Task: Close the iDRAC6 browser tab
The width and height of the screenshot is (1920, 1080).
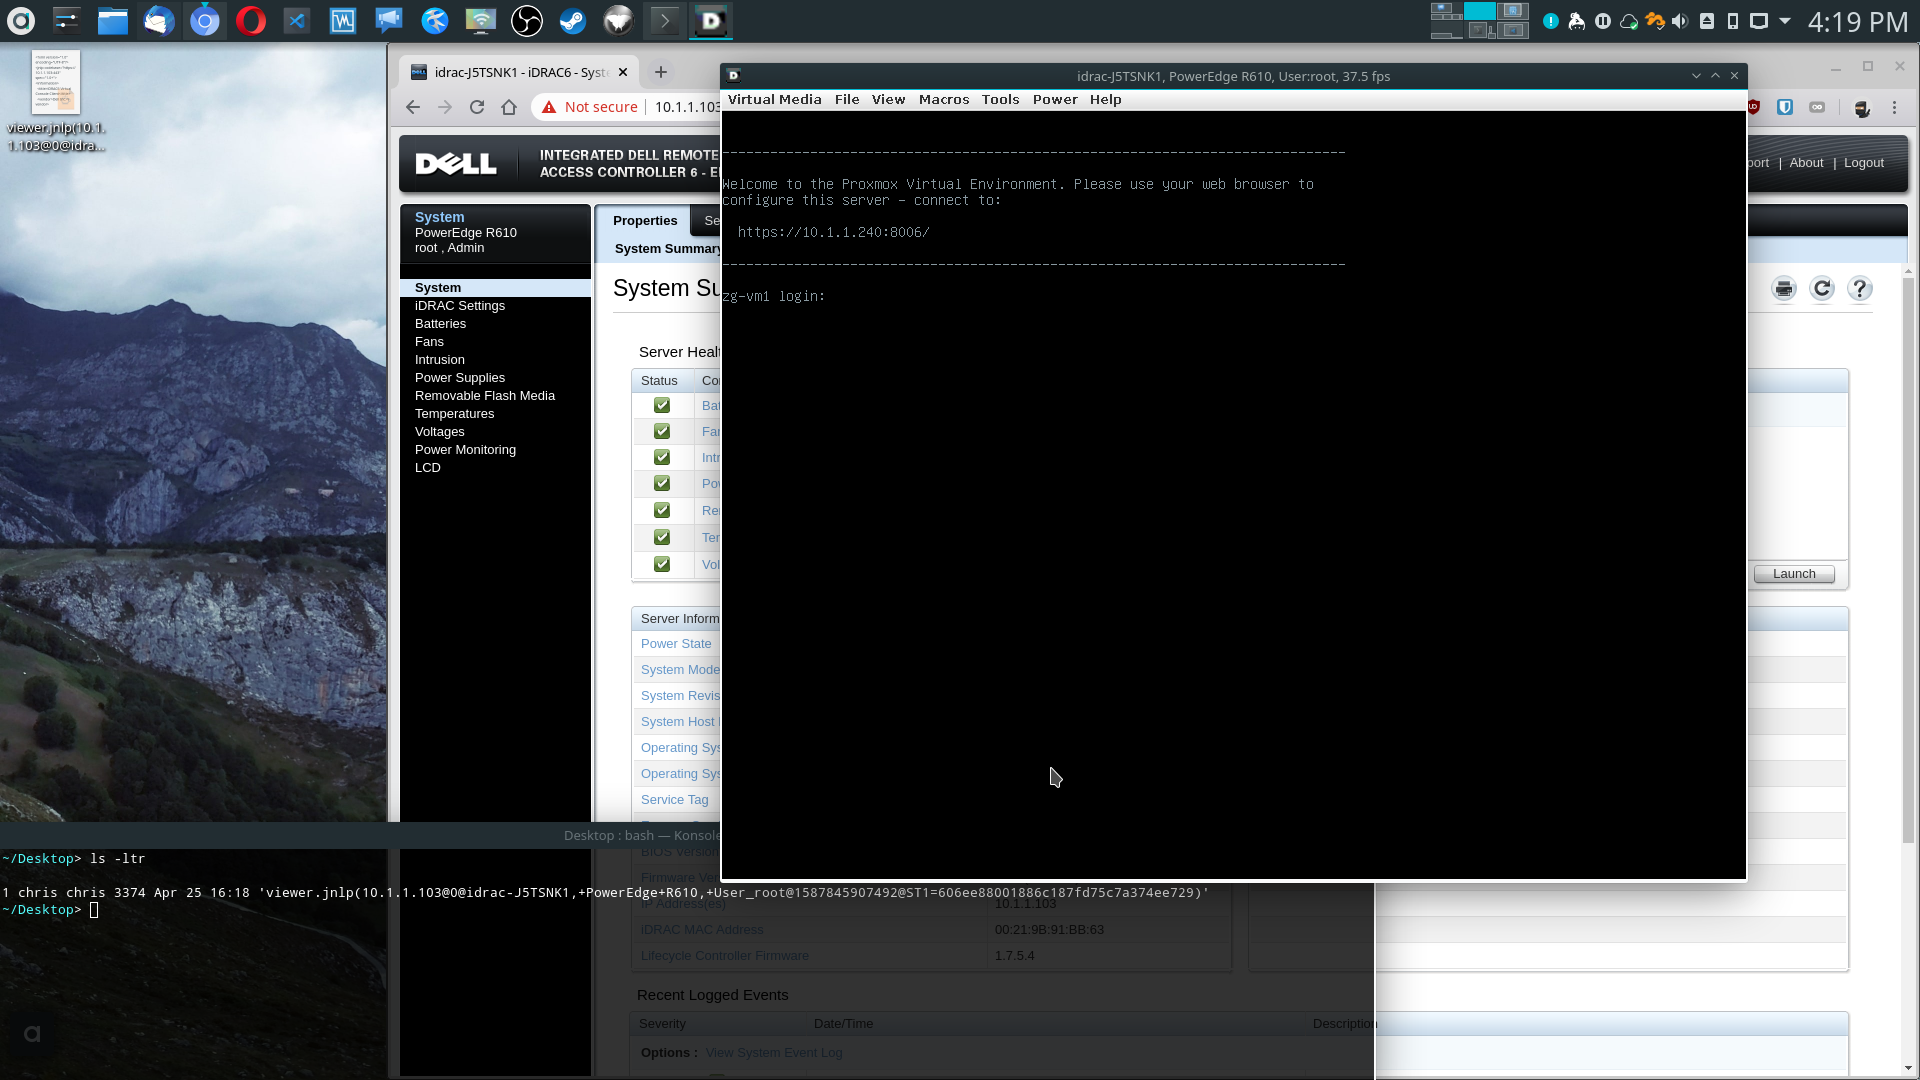Action: point(623,72)
